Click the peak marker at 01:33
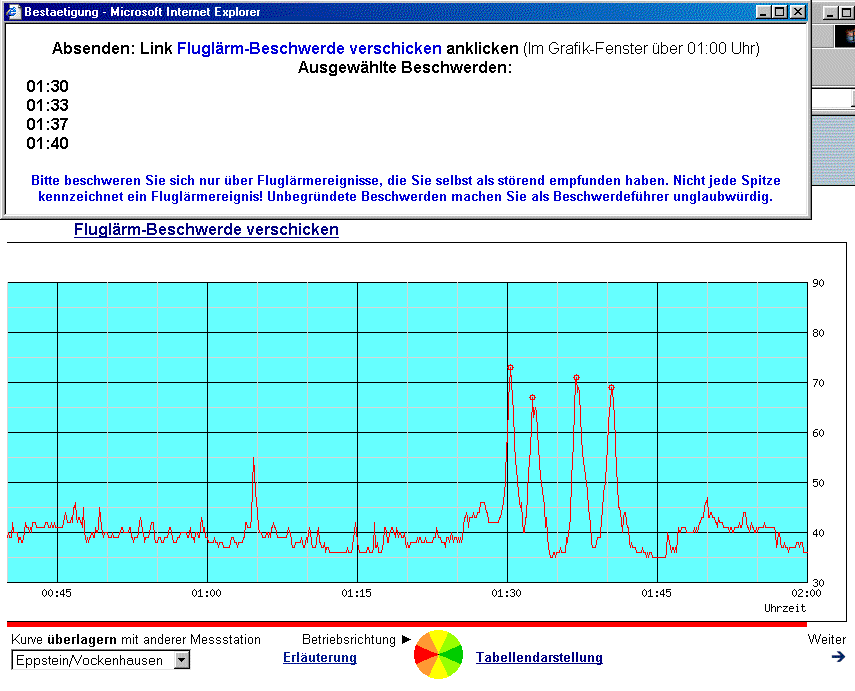The width and height of the screenshot is (855, 691). click(532, 398)
